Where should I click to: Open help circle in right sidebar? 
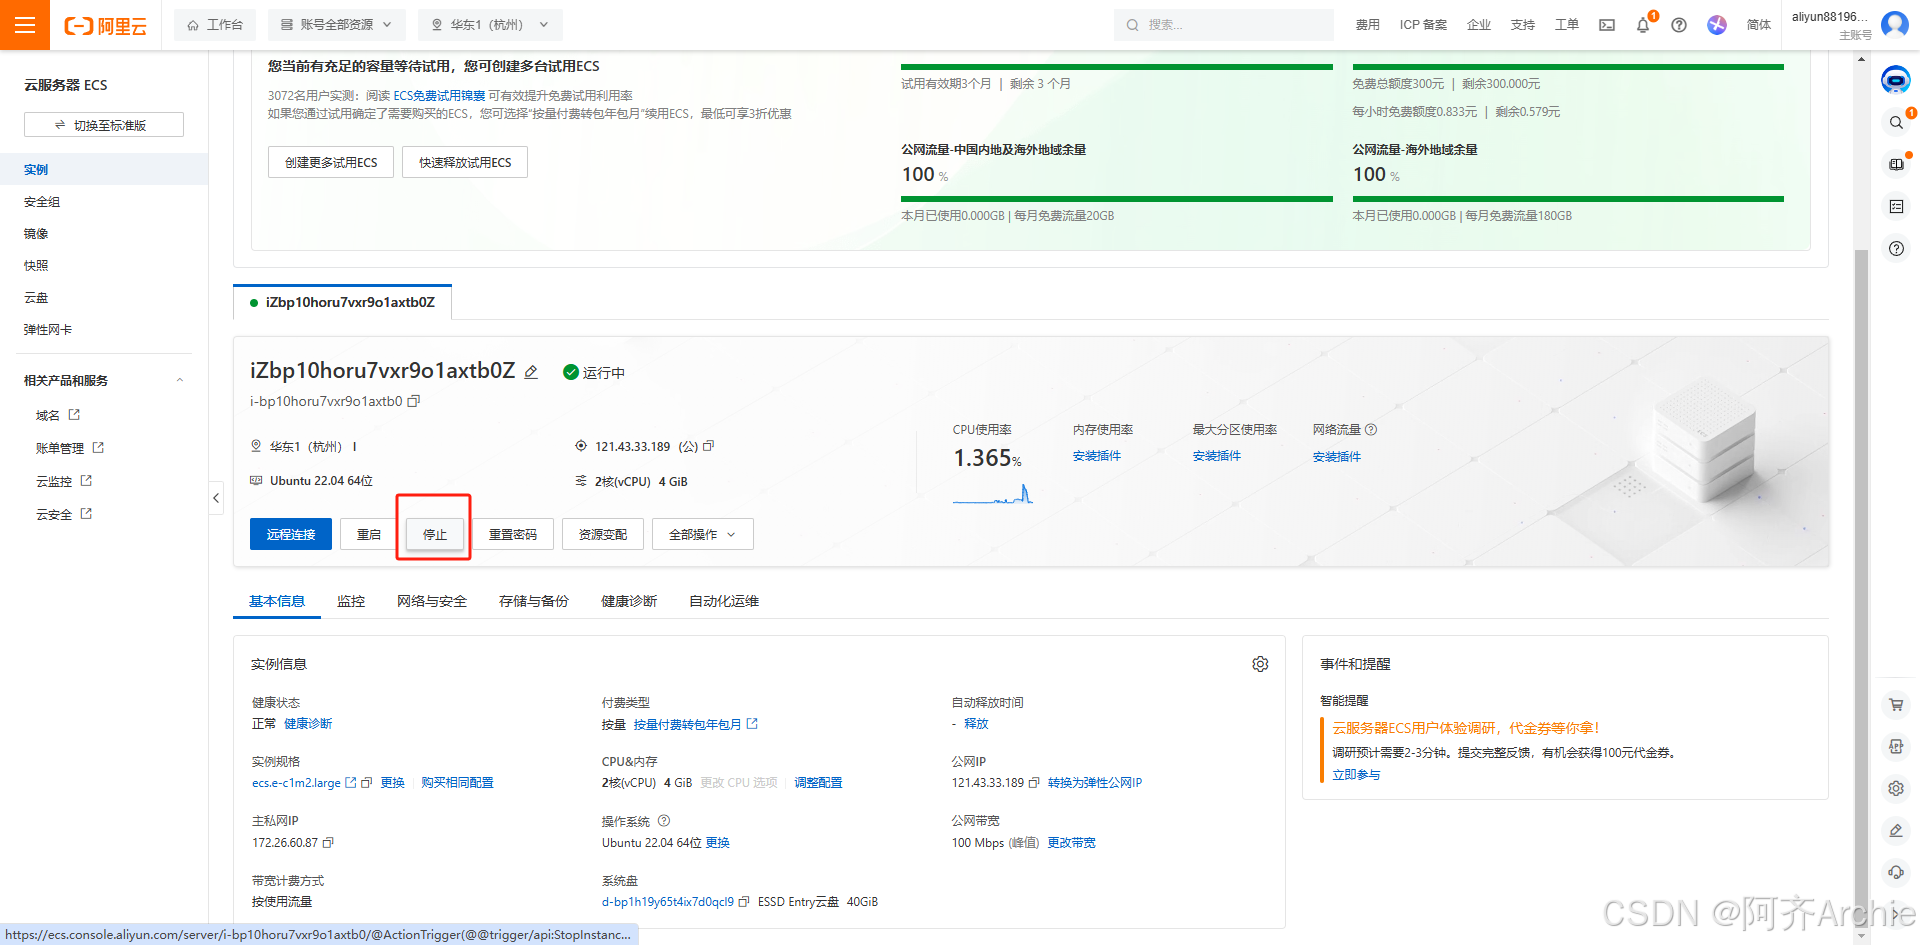[x=1896, y=248]
